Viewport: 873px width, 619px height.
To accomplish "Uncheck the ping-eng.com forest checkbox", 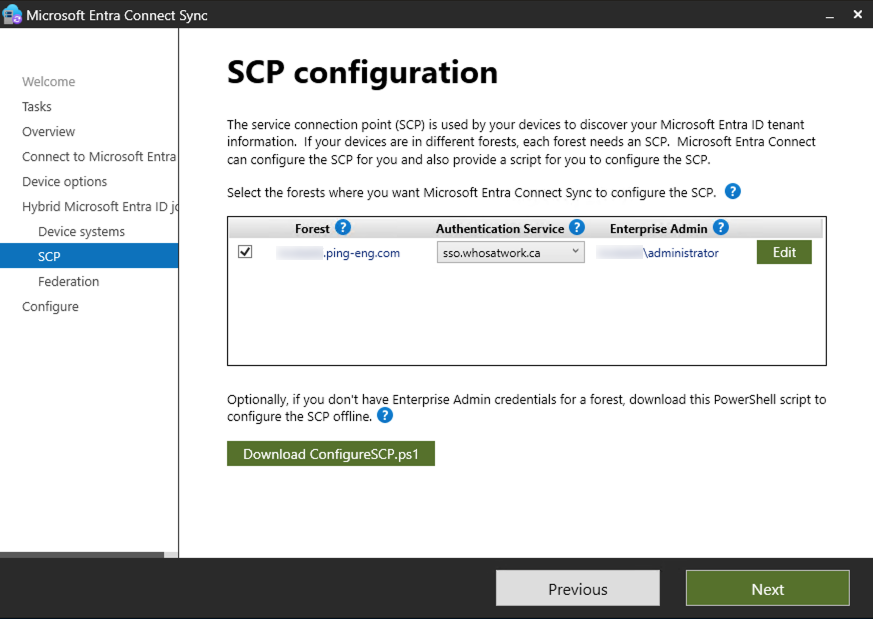I will [245, 252].
